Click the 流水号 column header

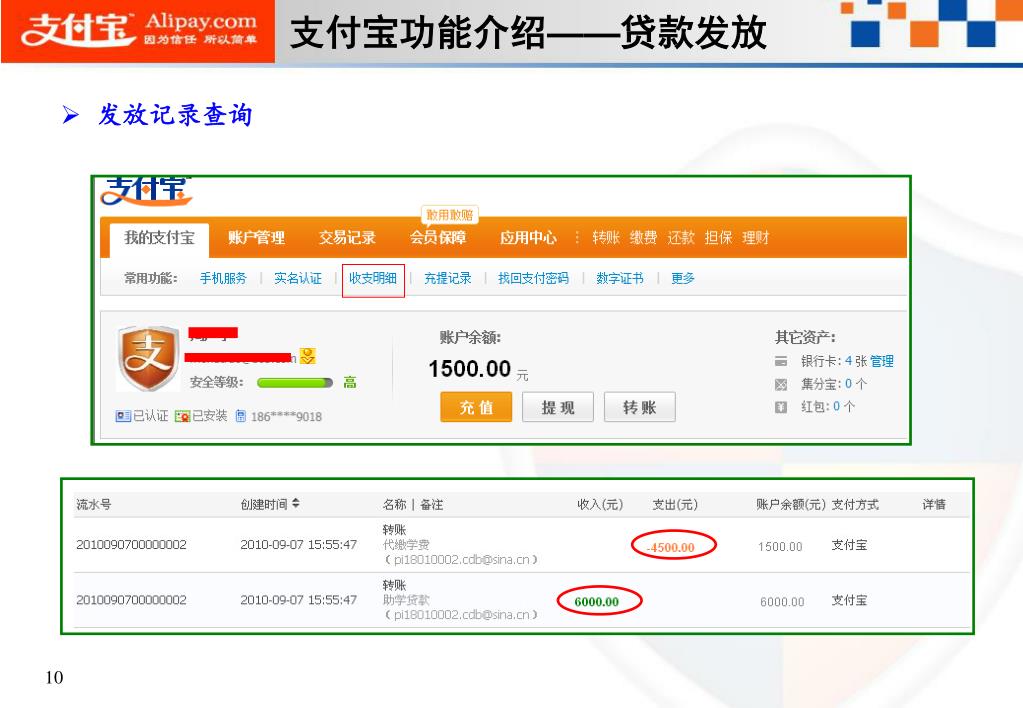point(93,504)
